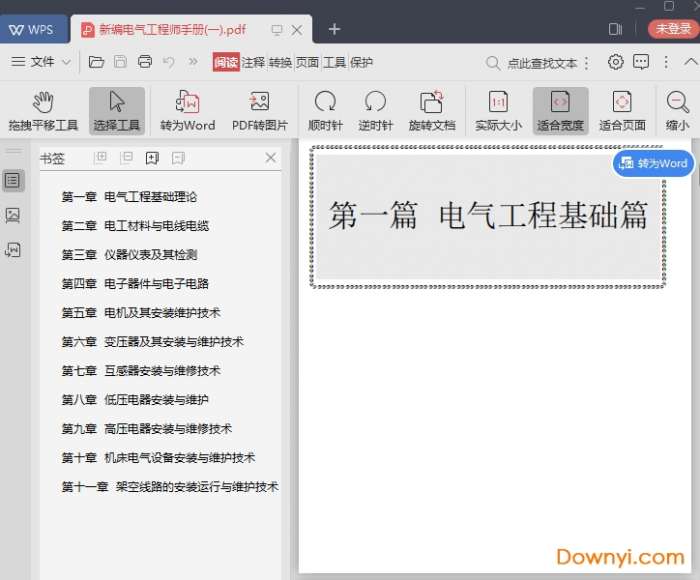Show more quick-access tools (»)
The image size is (700, 580).
click(x=192, y=62)
